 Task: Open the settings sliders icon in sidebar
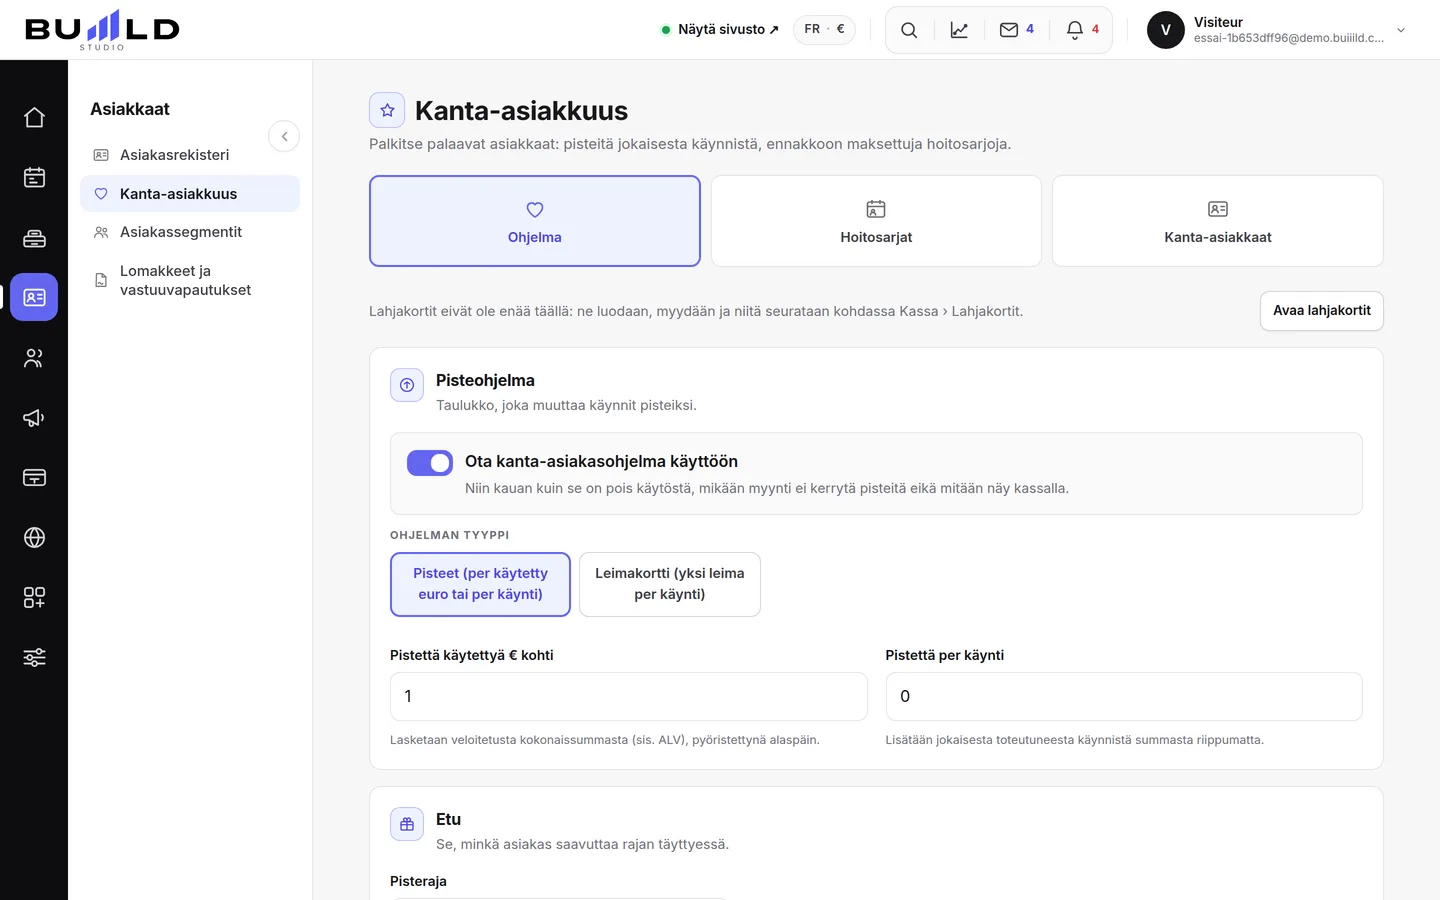[34, 657]
